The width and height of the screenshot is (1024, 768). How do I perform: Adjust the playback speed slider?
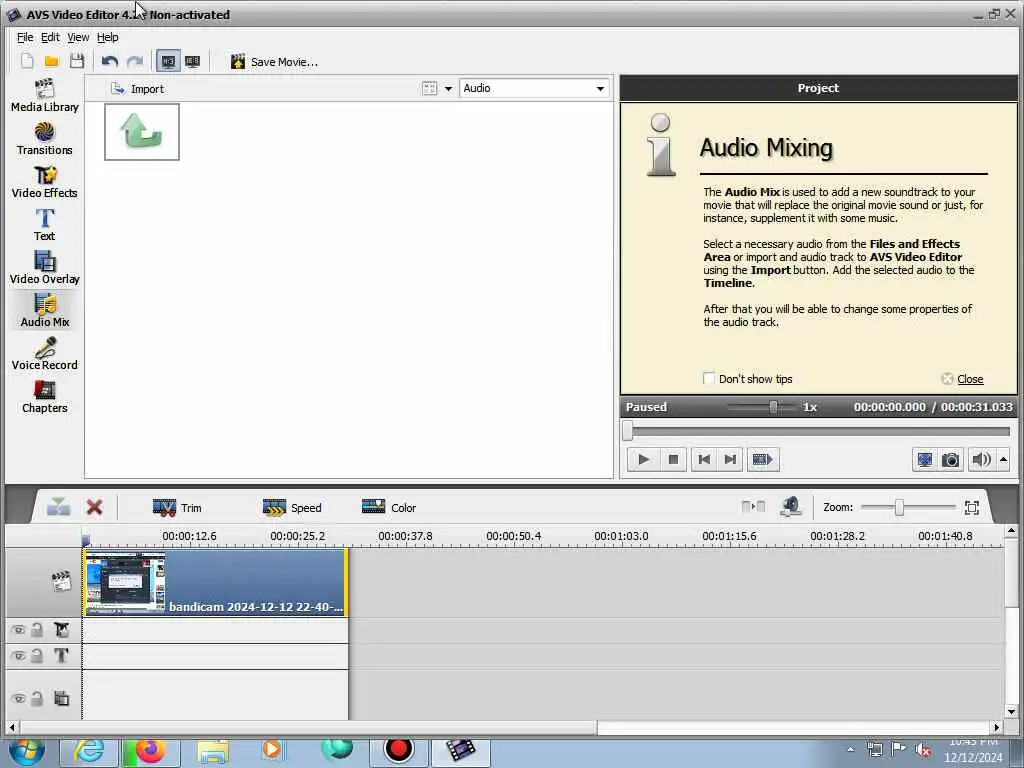click(x=773, y=407)
